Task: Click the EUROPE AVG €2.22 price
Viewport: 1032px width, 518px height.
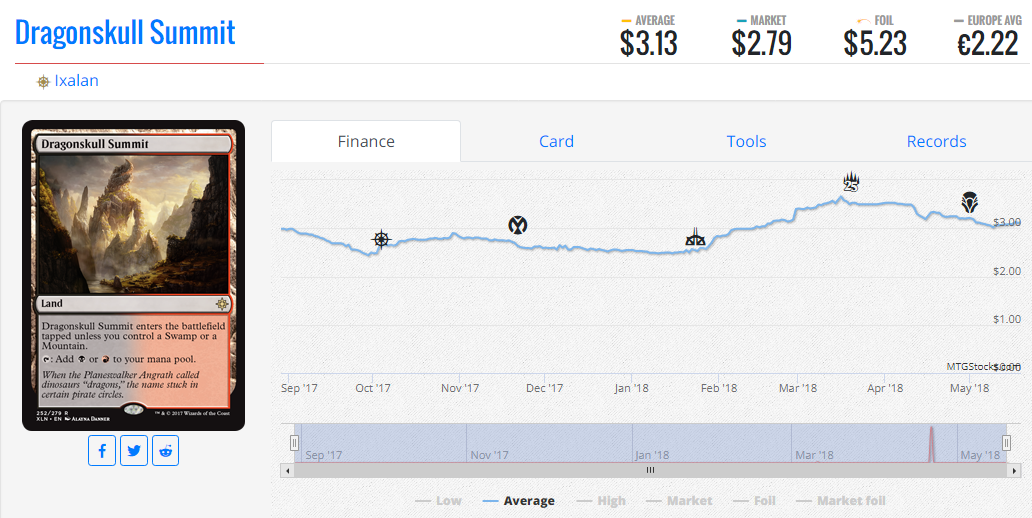Action: point(987,37)
